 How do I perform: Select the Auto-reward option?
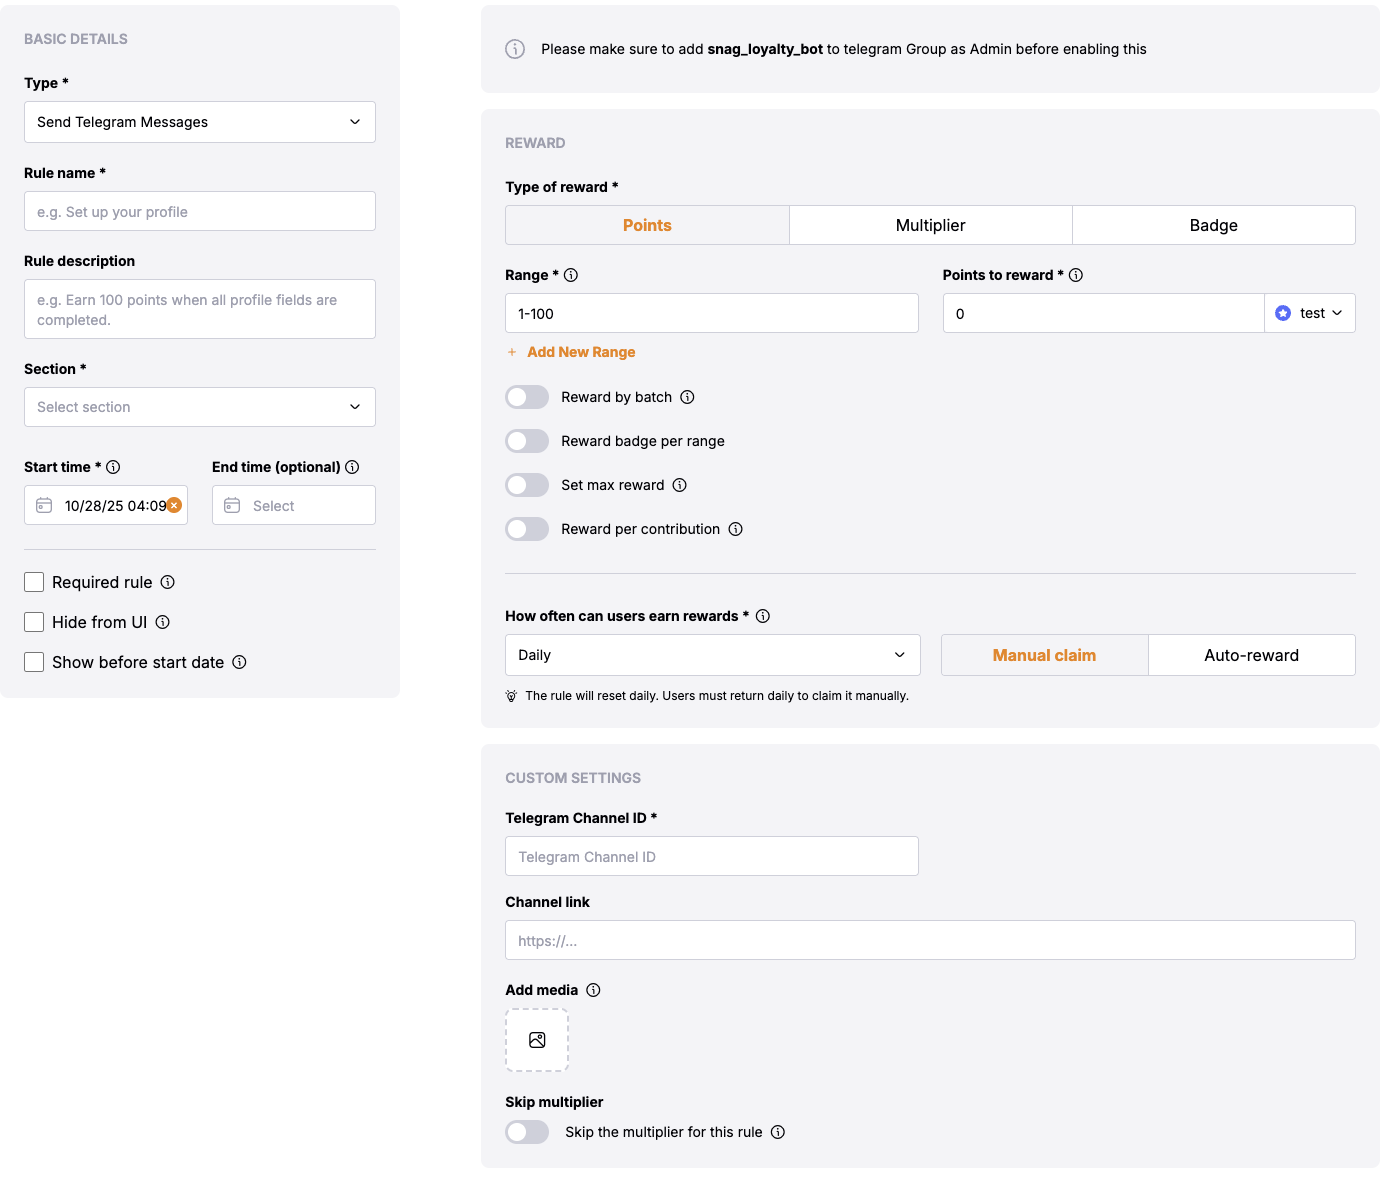tap(1251, 655)
